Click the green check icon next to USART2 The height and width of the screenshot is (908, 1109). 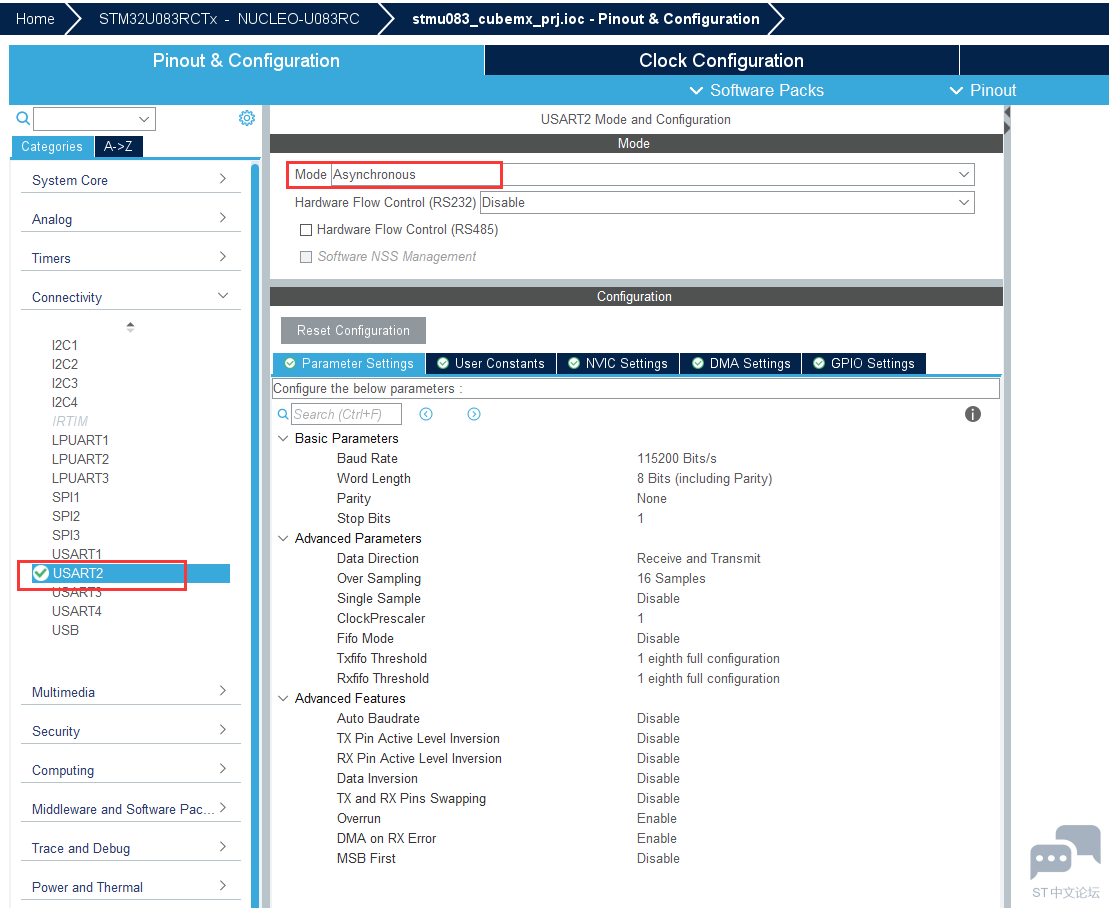point(41,573)
